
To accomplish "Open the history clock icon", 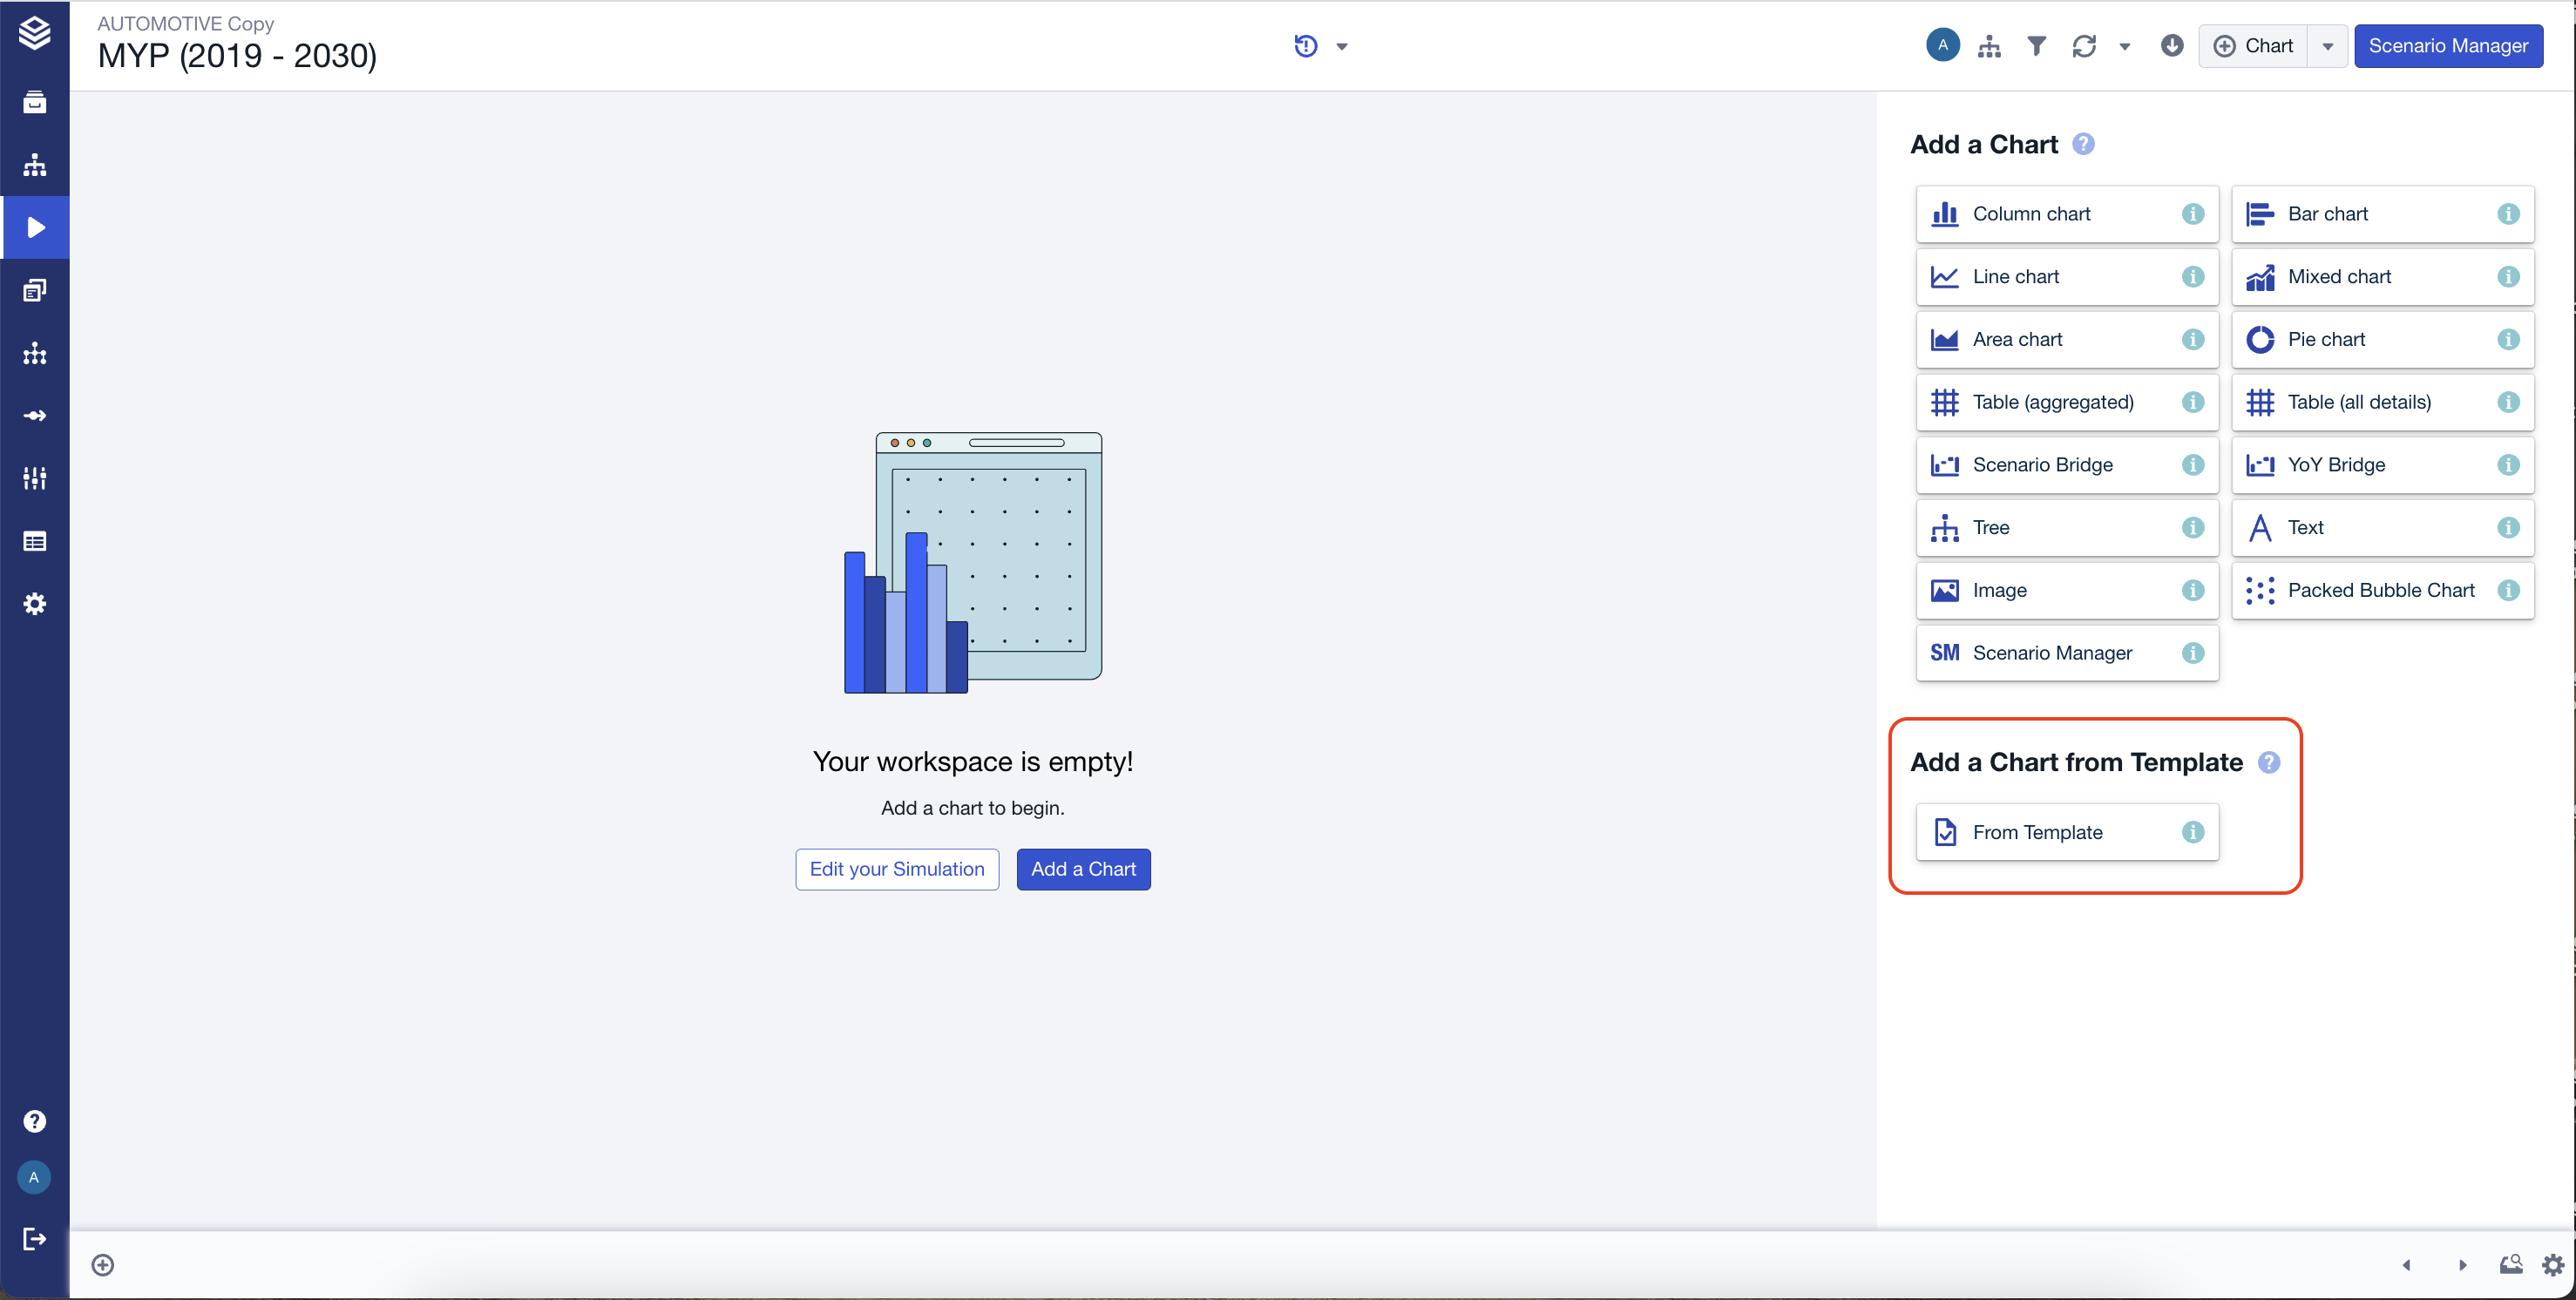I will (x=1305, y=46).
